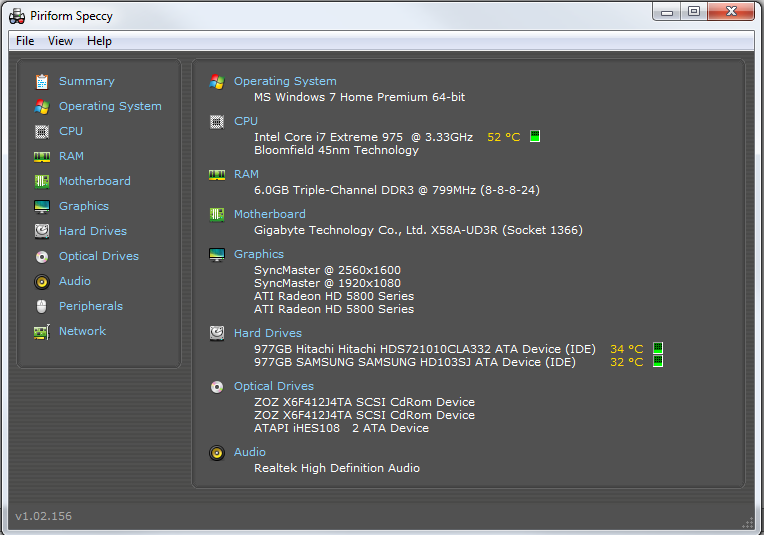The image size is (765, 535).
Task: Click the 34 °C Hitachi temperature value
Action: coord(627,349)
